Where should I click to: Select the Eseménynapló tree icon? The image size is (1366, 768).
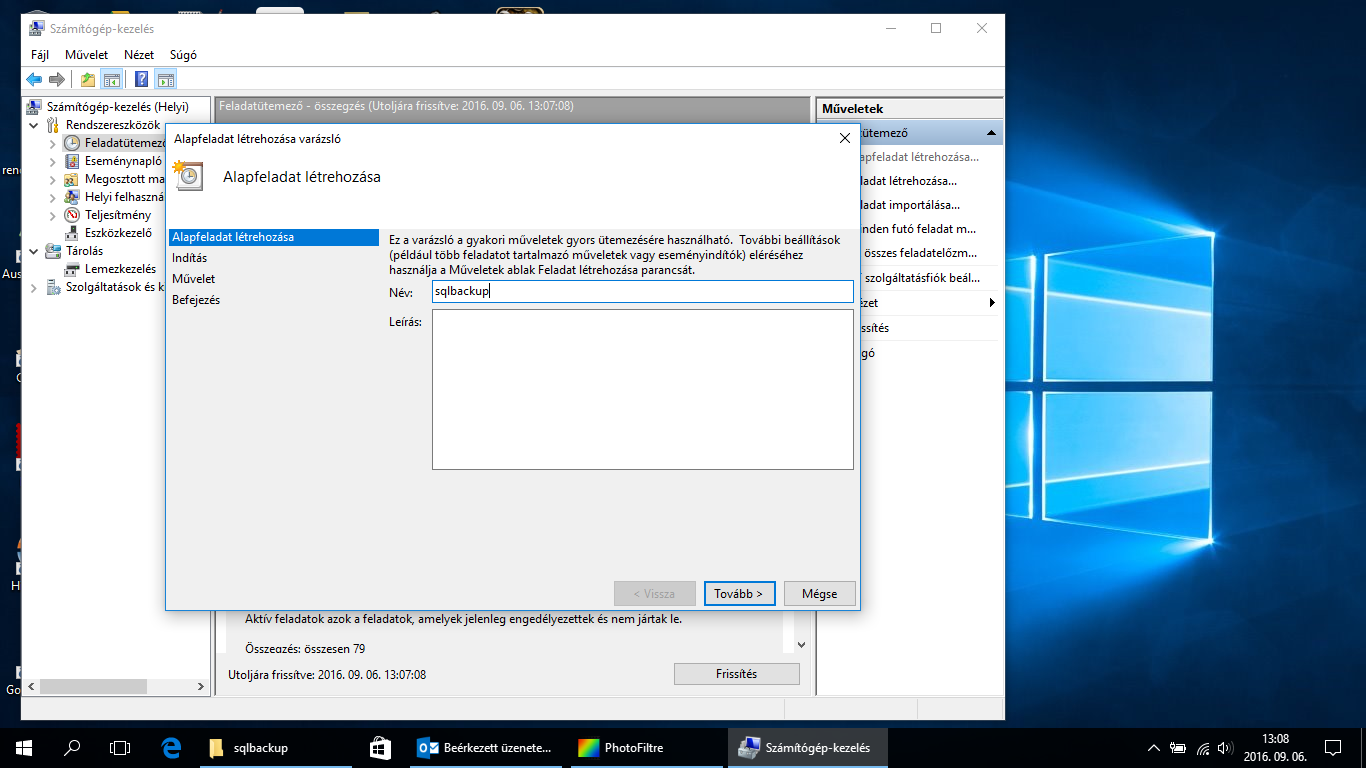click(72, 161)
